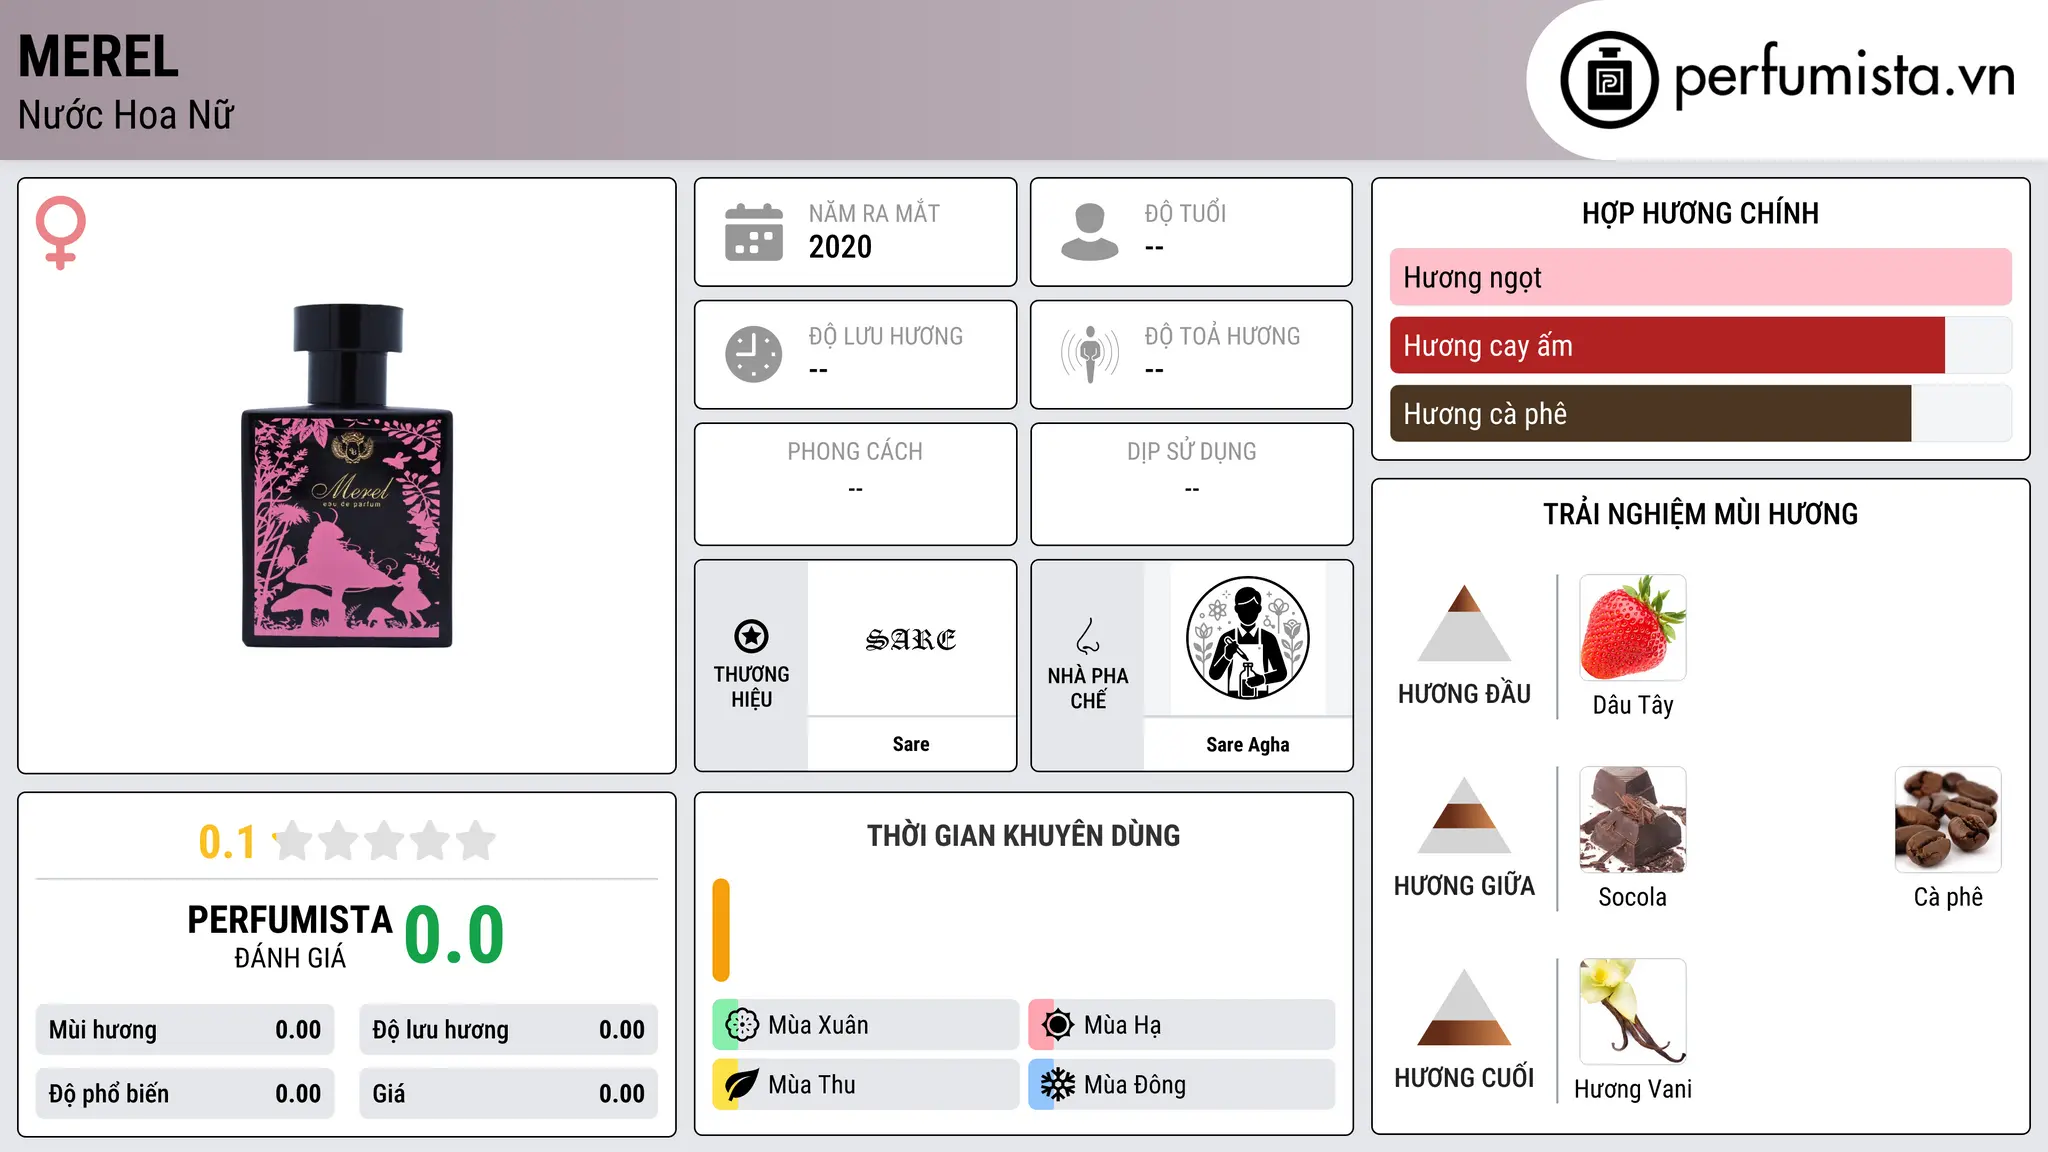Click the summer sun icon
2048x1152 pixels.
[x=1058, y=1025]
